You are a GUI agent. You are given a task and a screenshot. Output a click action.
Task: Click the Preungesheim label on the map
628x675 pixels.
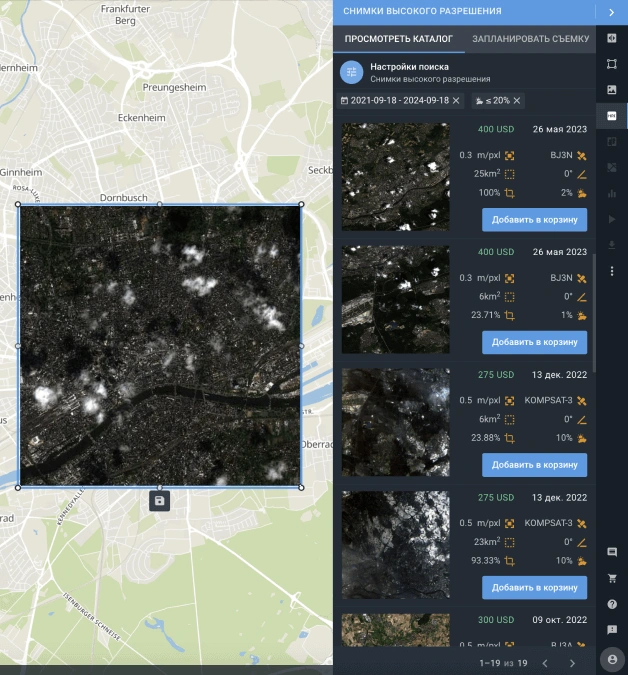[174, 87]
